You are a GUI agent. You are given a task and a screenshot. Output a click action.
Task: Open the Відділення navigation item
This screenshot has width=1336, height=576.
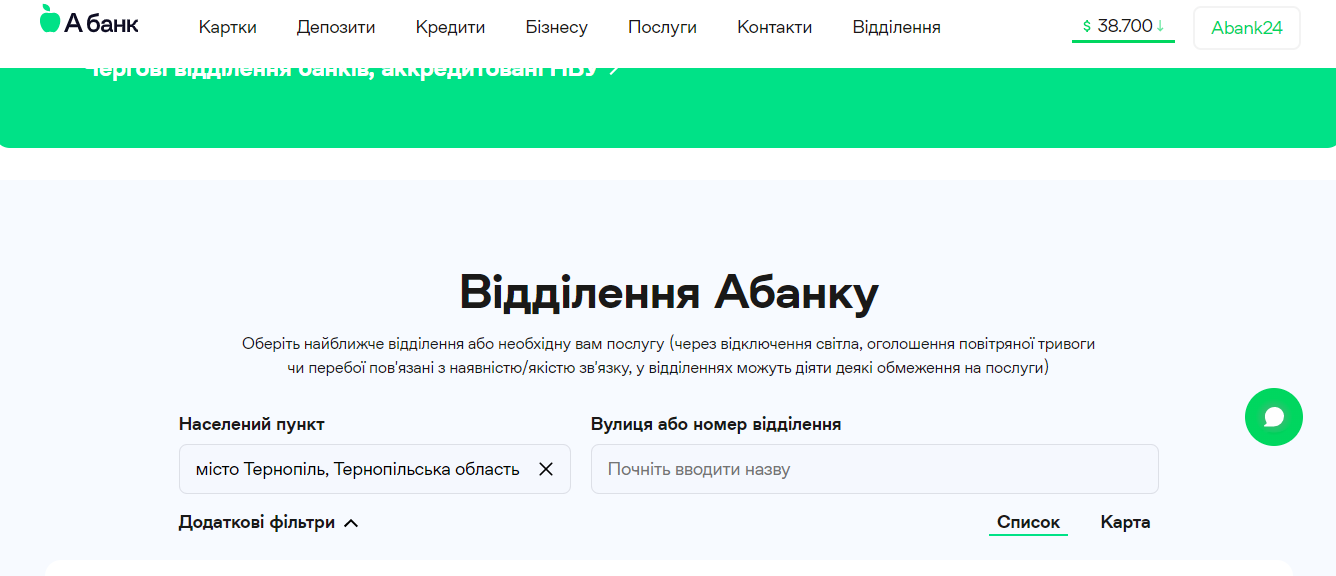pos(896,27)
